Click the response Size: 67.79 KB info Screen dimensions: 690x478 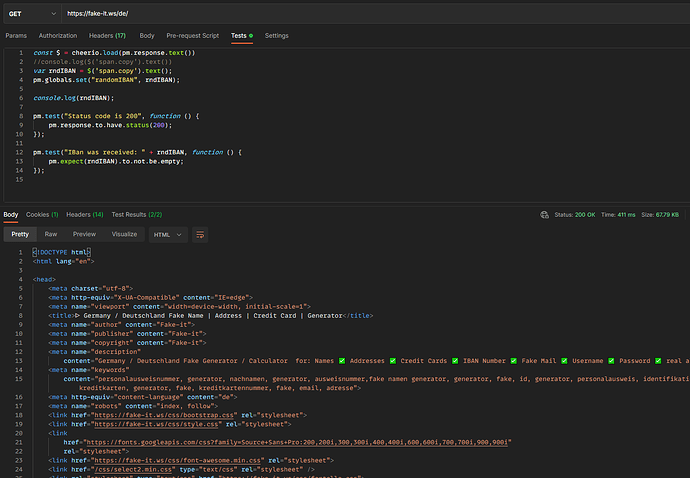pos(658,214)
